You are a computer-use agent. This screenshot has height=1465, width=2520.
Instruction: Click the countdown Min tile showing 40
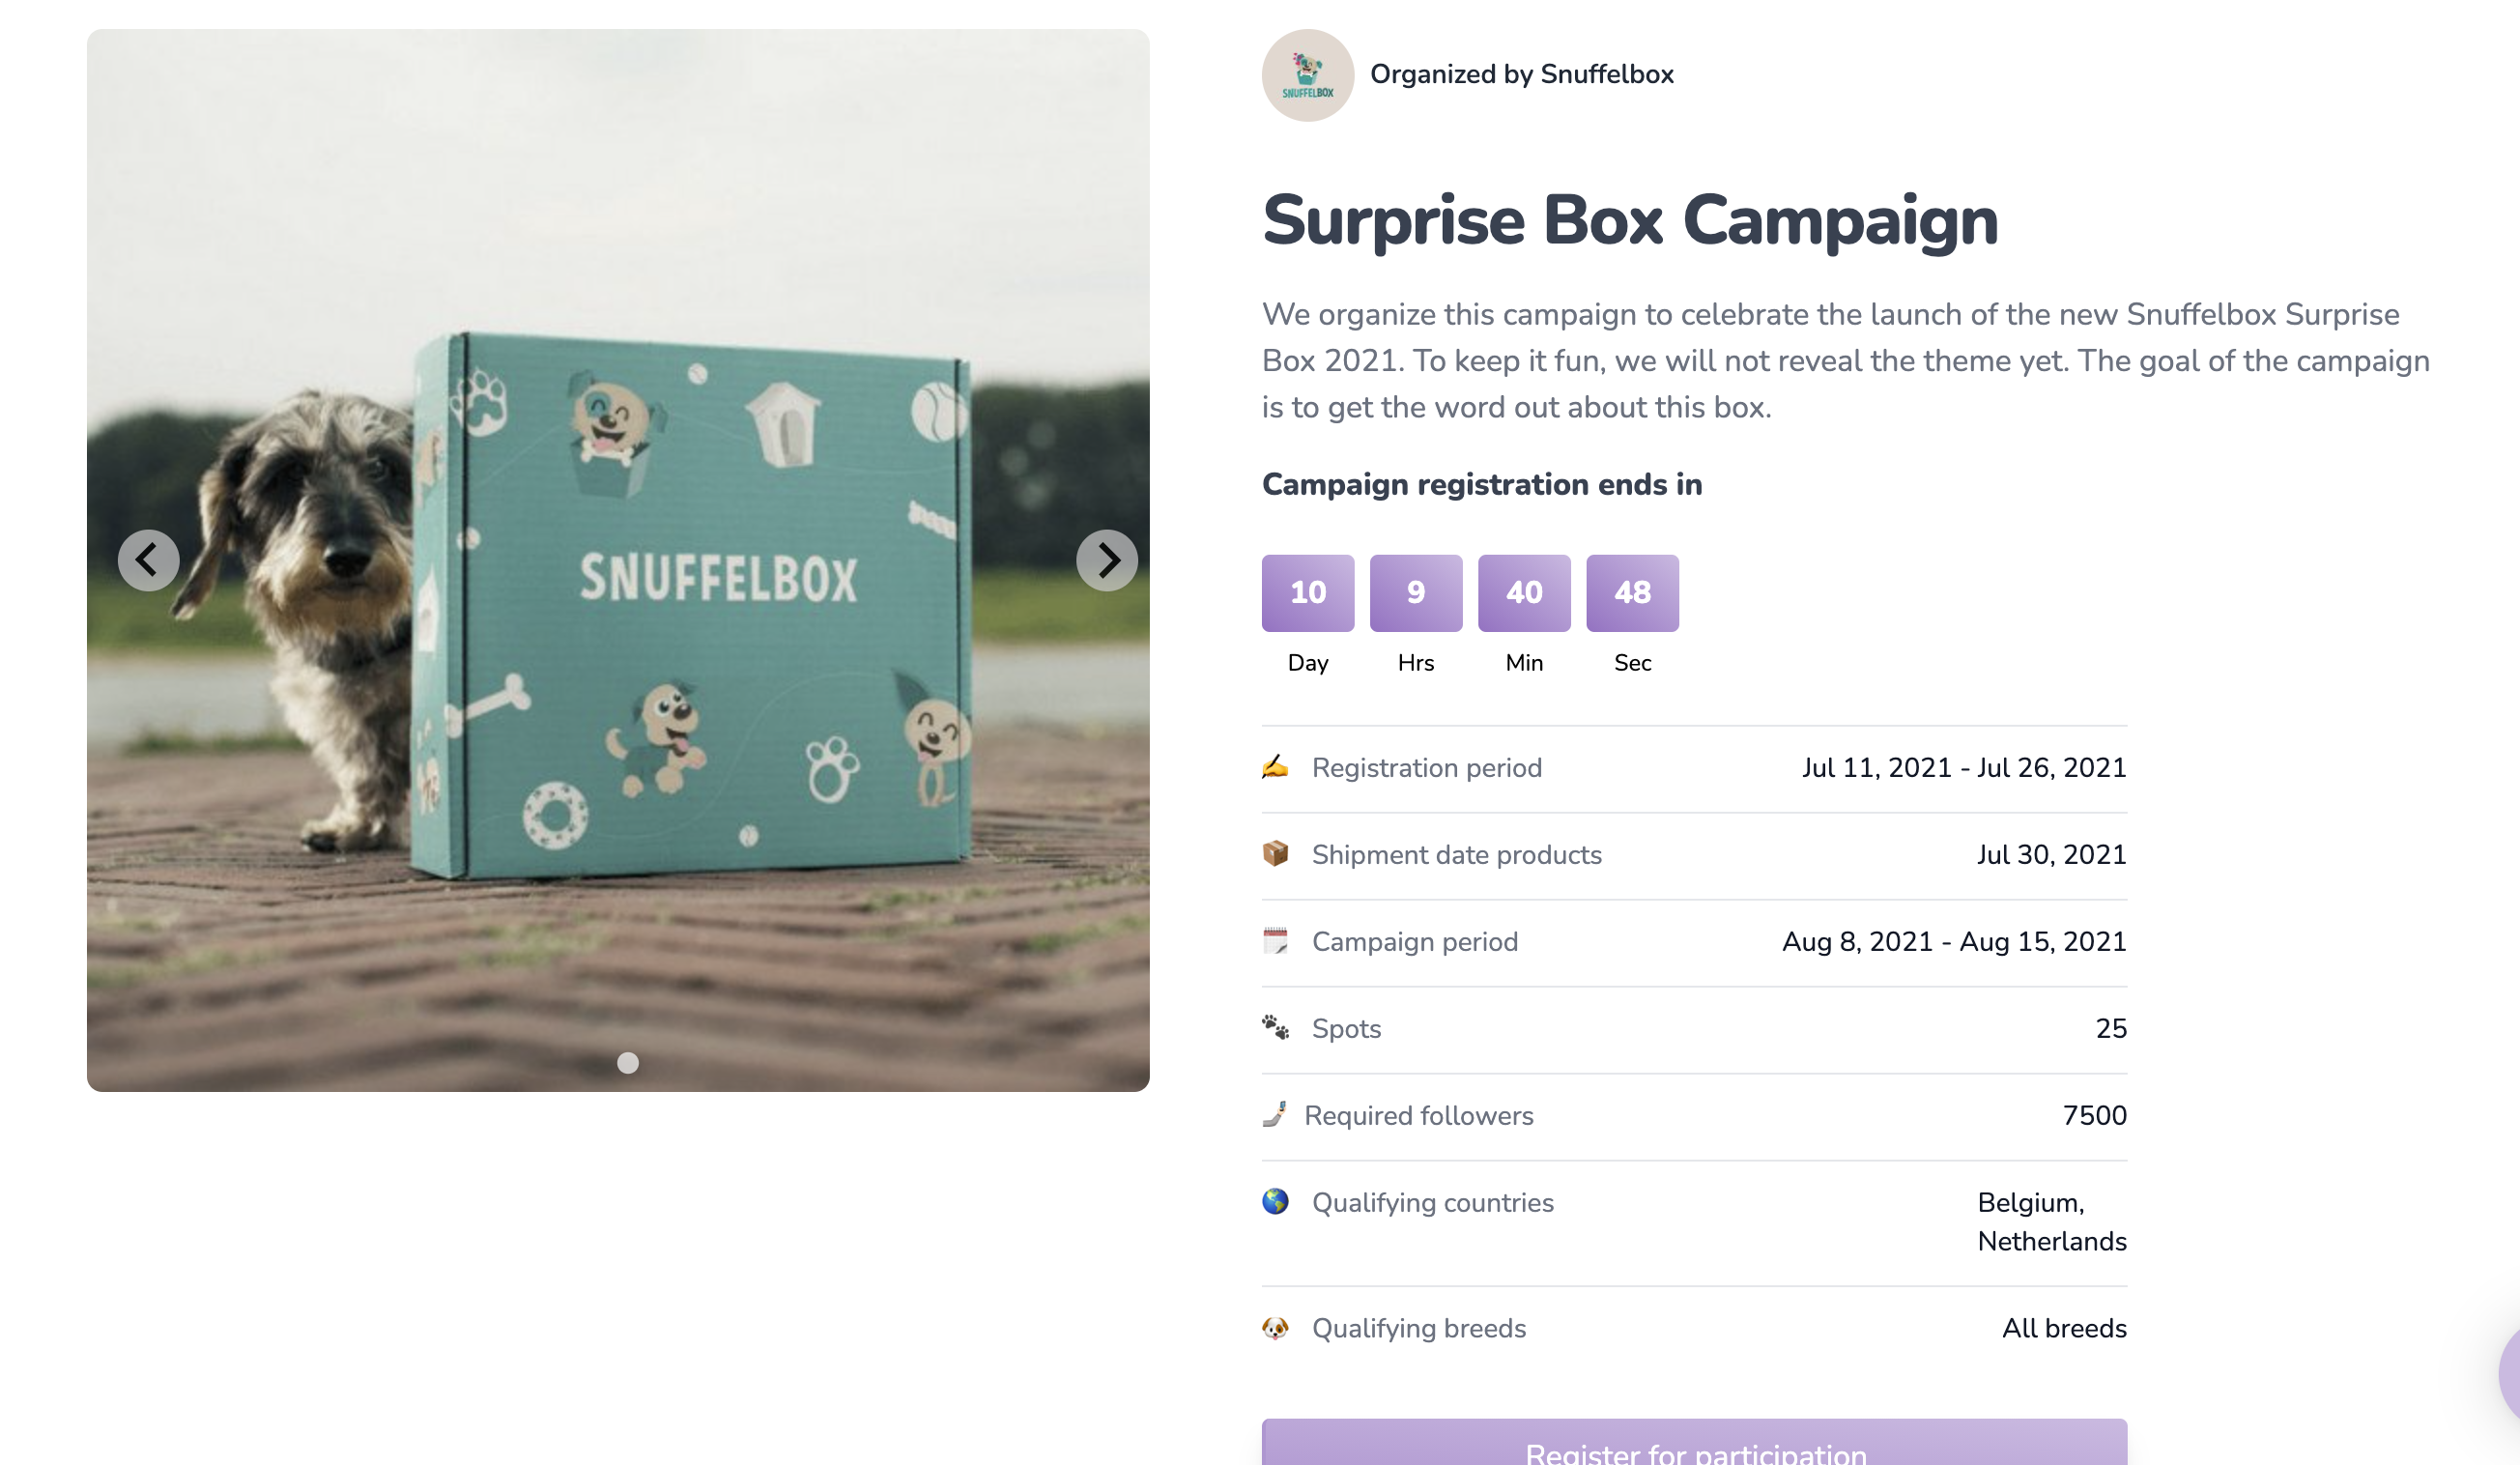tap(1524, 593)
